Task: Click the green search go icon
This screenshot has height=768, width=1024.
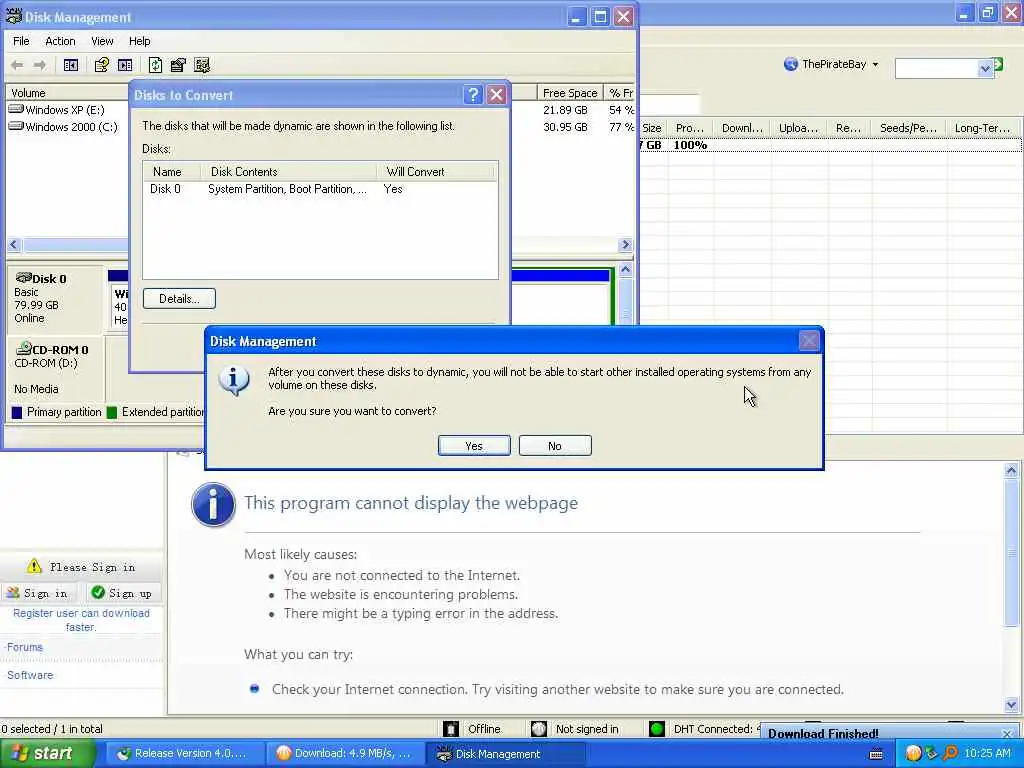Action: [999, 64]
